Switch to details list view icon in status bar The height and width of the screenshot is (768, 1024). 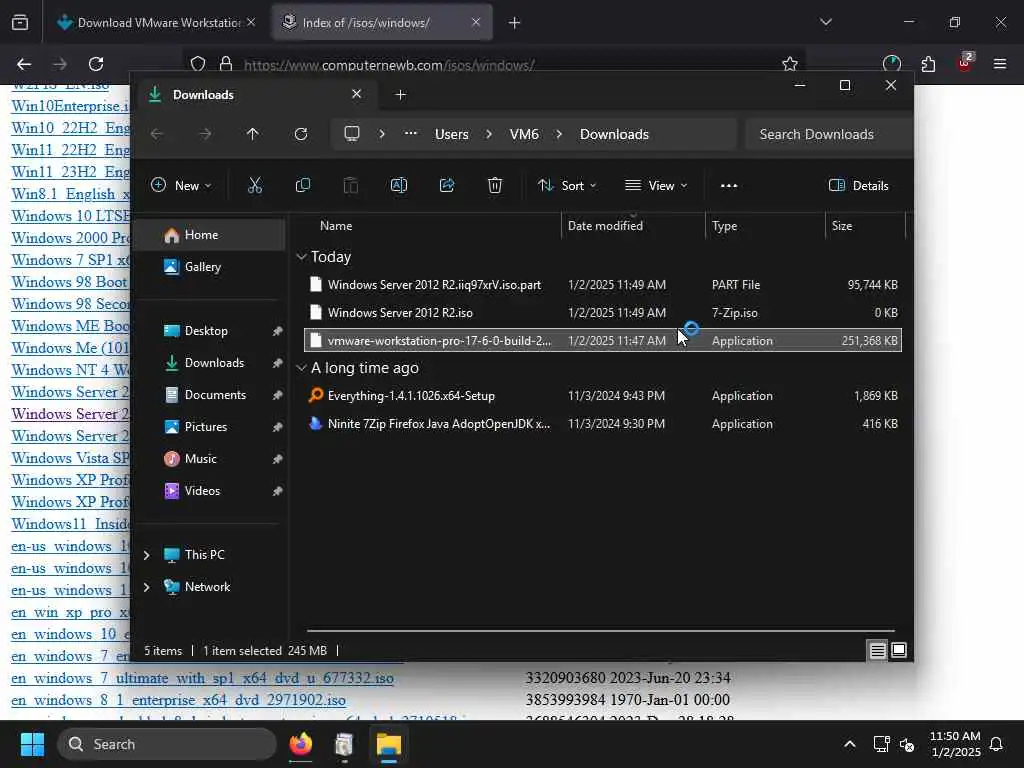(878, 650)
